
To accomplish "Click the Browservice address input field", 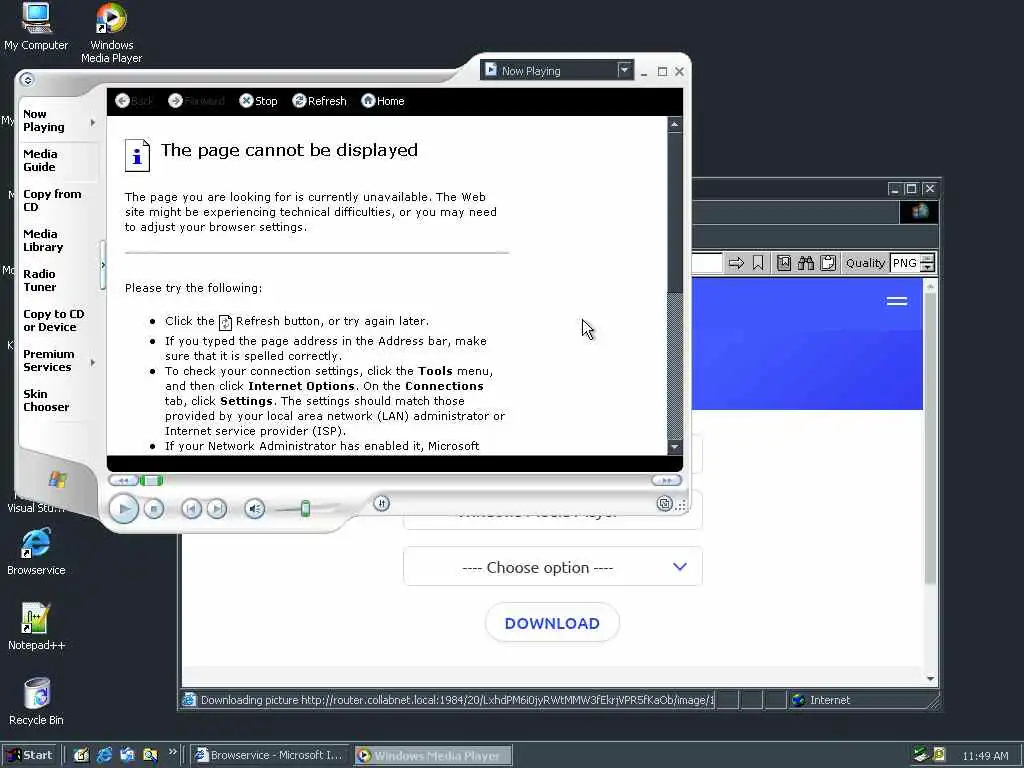I will click(707, 263).
